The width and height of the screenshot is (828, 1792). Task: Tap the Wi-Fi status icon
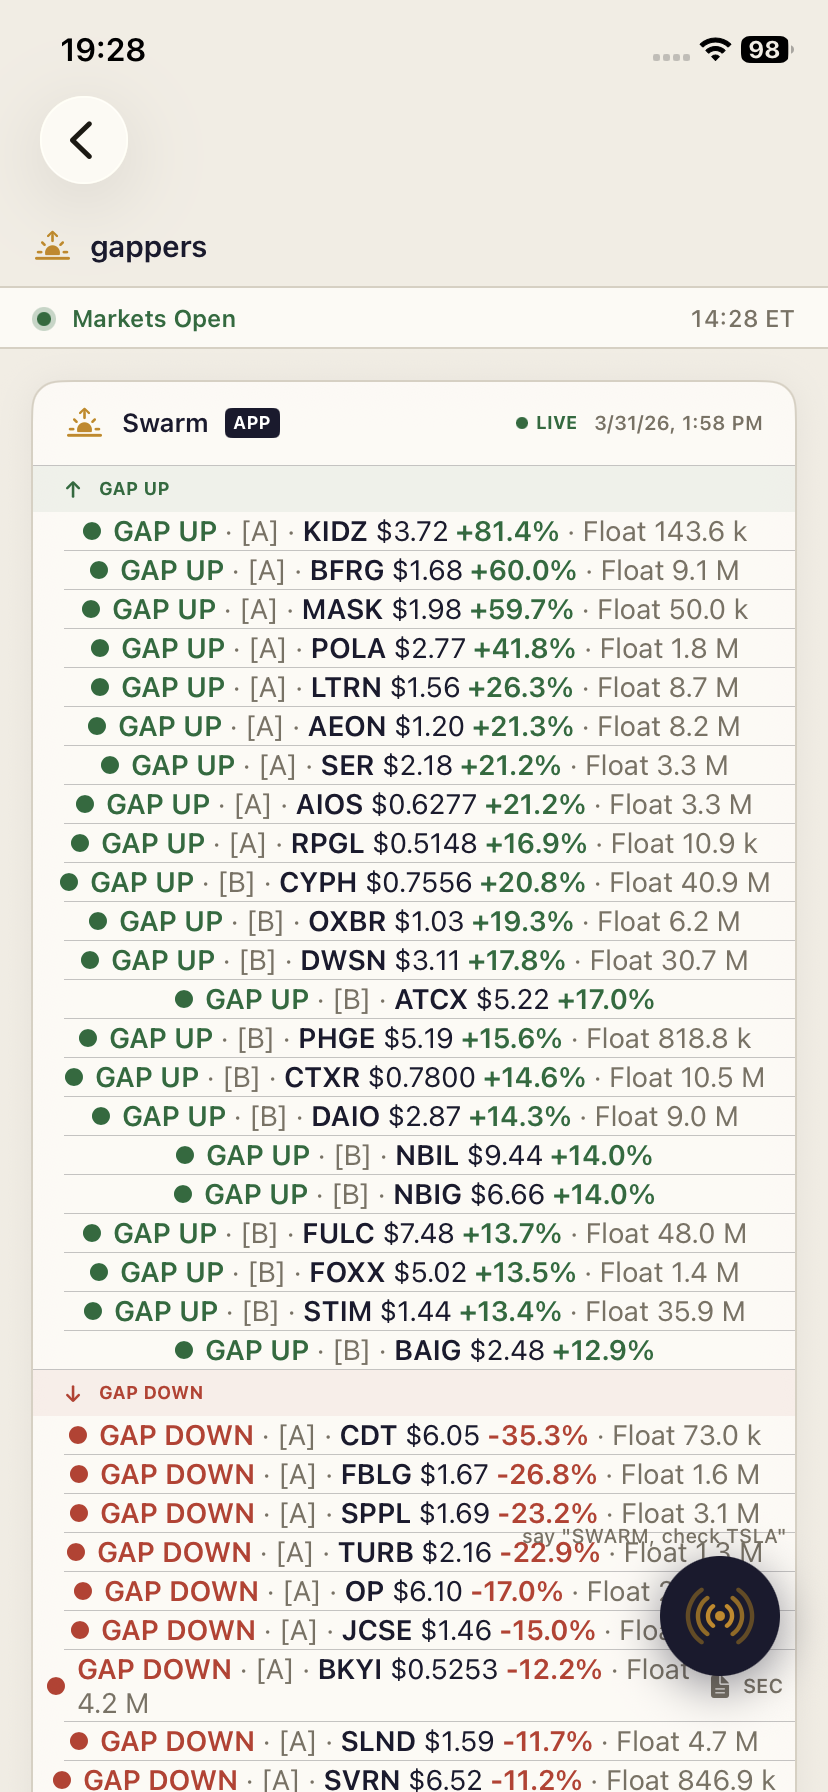pyautogui.click(x=715, y=49)
